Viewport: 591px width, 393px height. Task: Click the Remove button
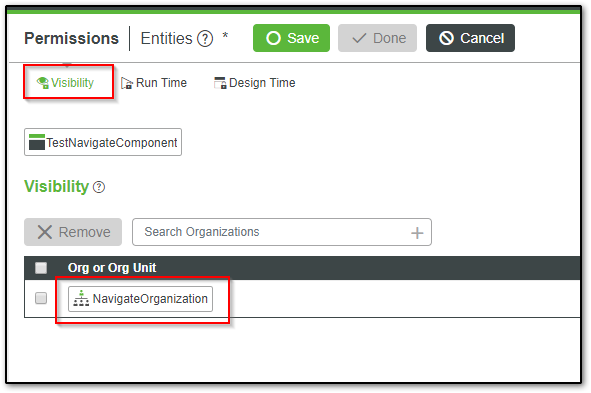click(73, 232)
